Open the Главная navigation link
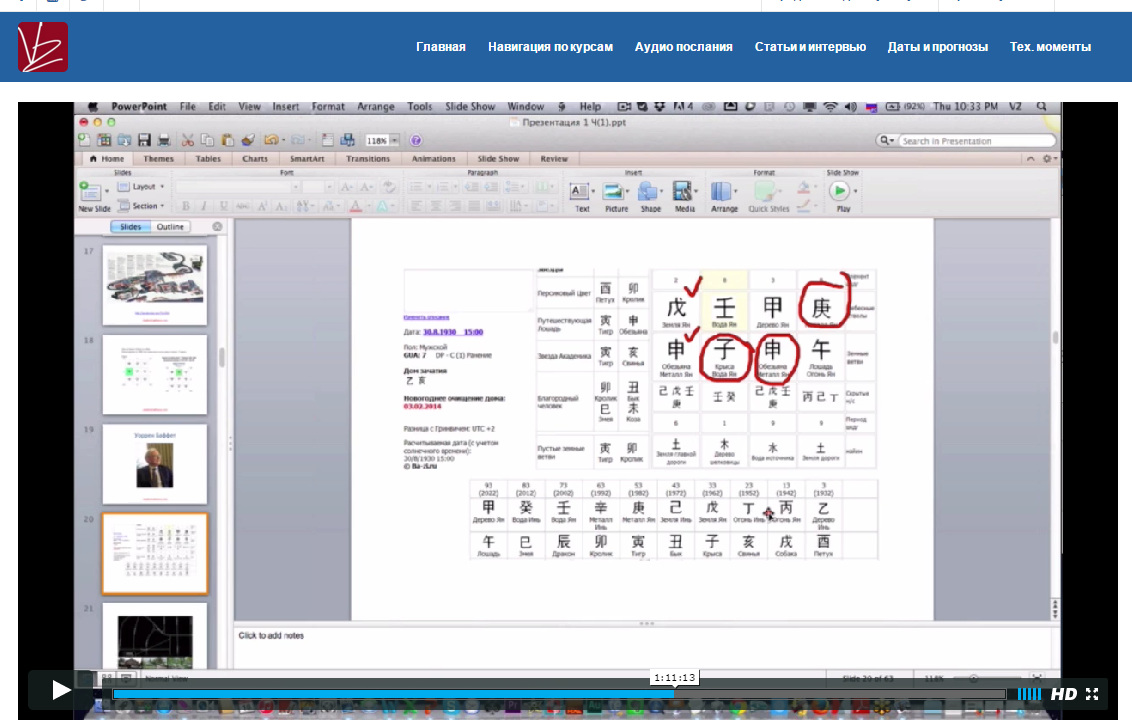1132x720 pixels. (441, 47)
